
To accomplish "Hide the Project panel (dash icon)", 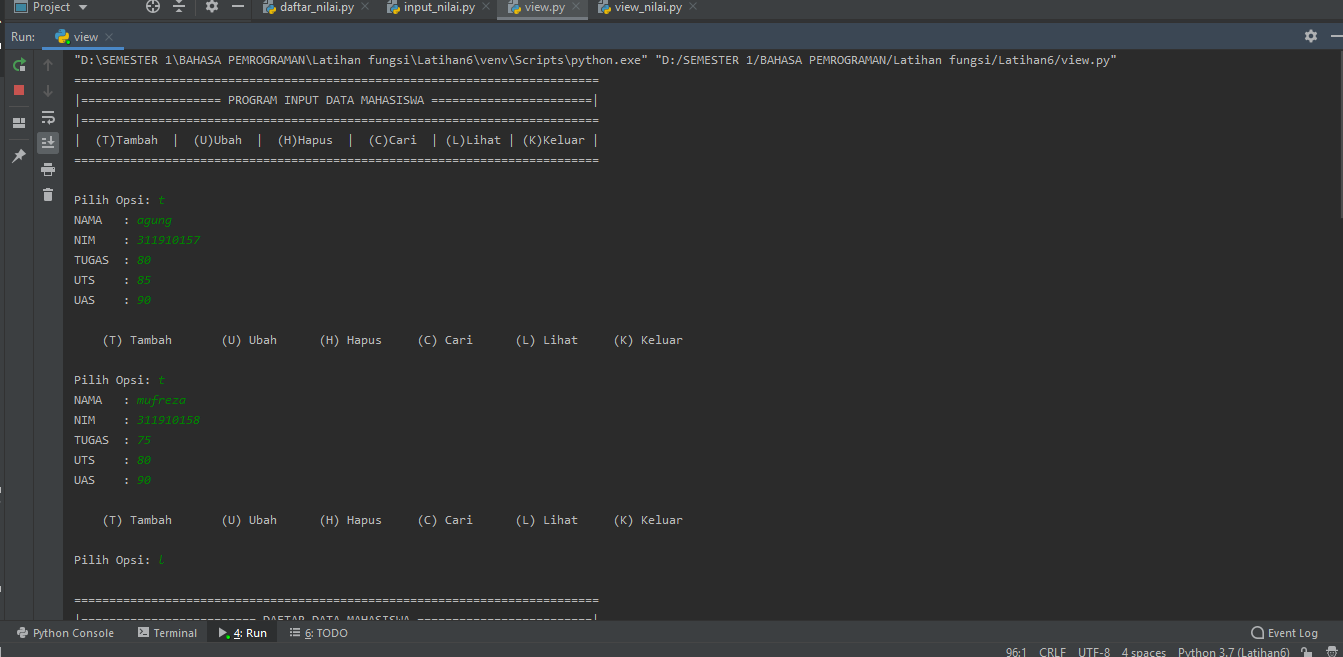I will (x=238, y=7).
